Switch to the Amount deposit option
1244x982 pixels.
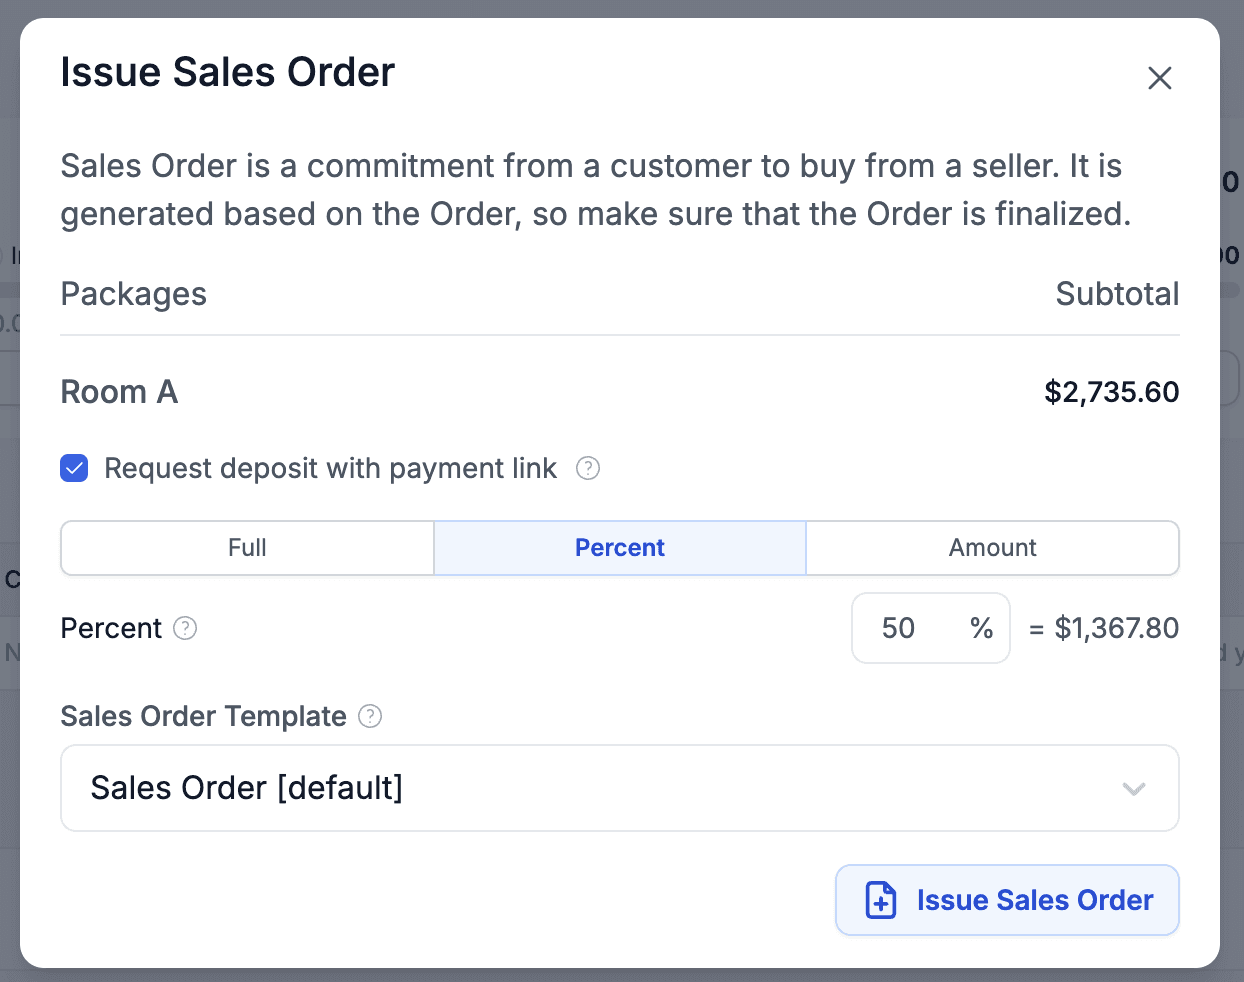coord(993,548)
